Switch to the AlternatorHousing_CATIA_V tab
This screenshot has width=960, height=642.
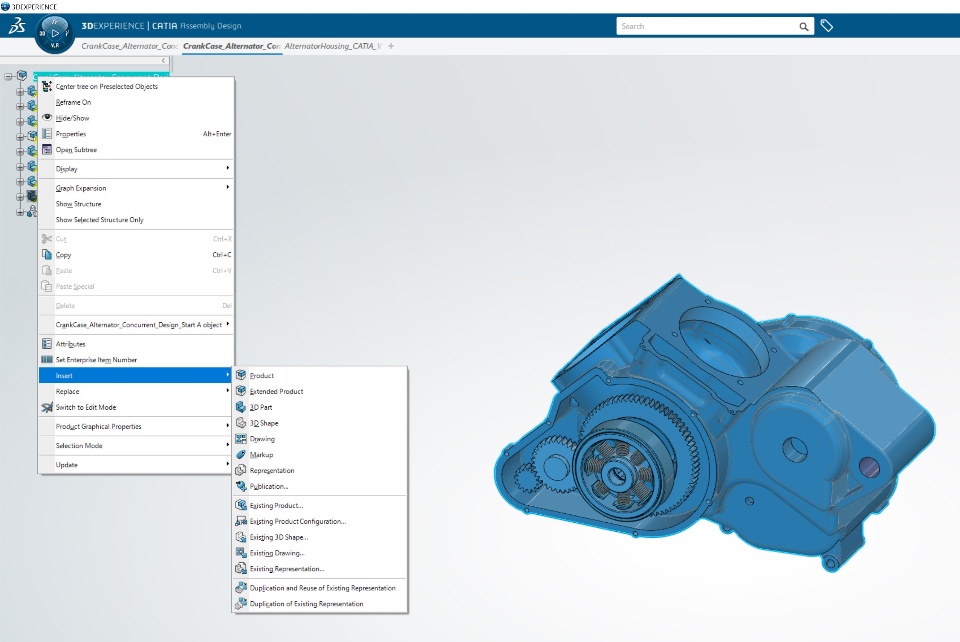coord(332,46)
